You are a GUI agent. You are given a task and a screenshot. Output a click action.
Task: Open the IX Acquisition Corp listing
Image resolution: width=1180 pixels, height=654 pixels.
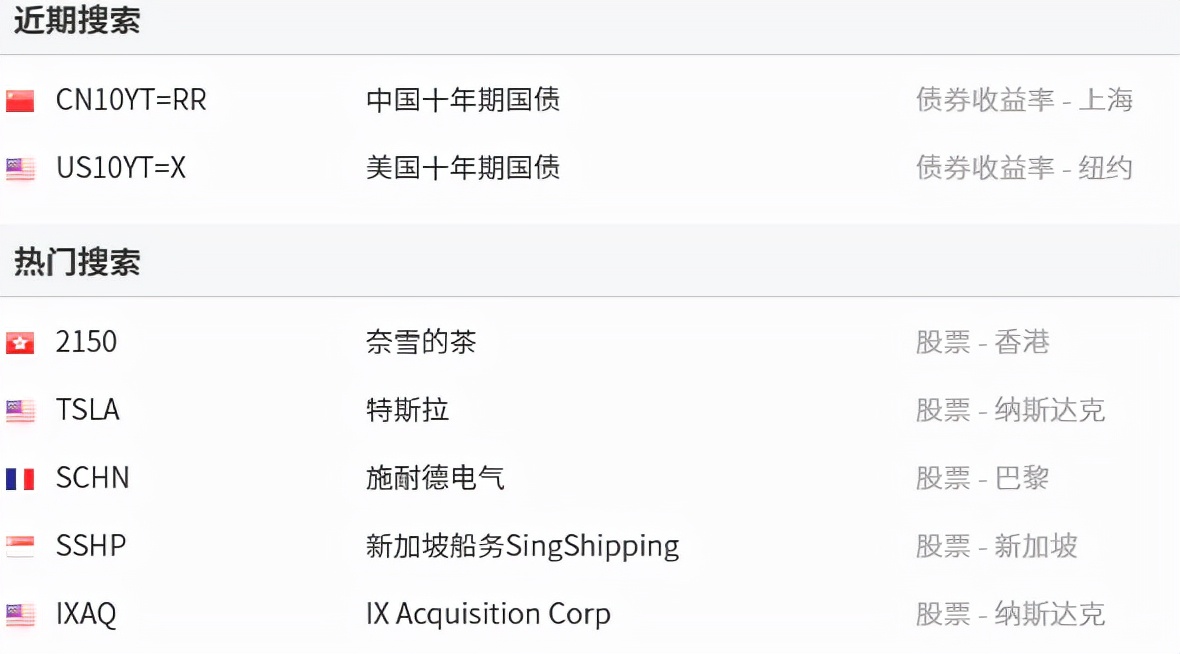488,614
